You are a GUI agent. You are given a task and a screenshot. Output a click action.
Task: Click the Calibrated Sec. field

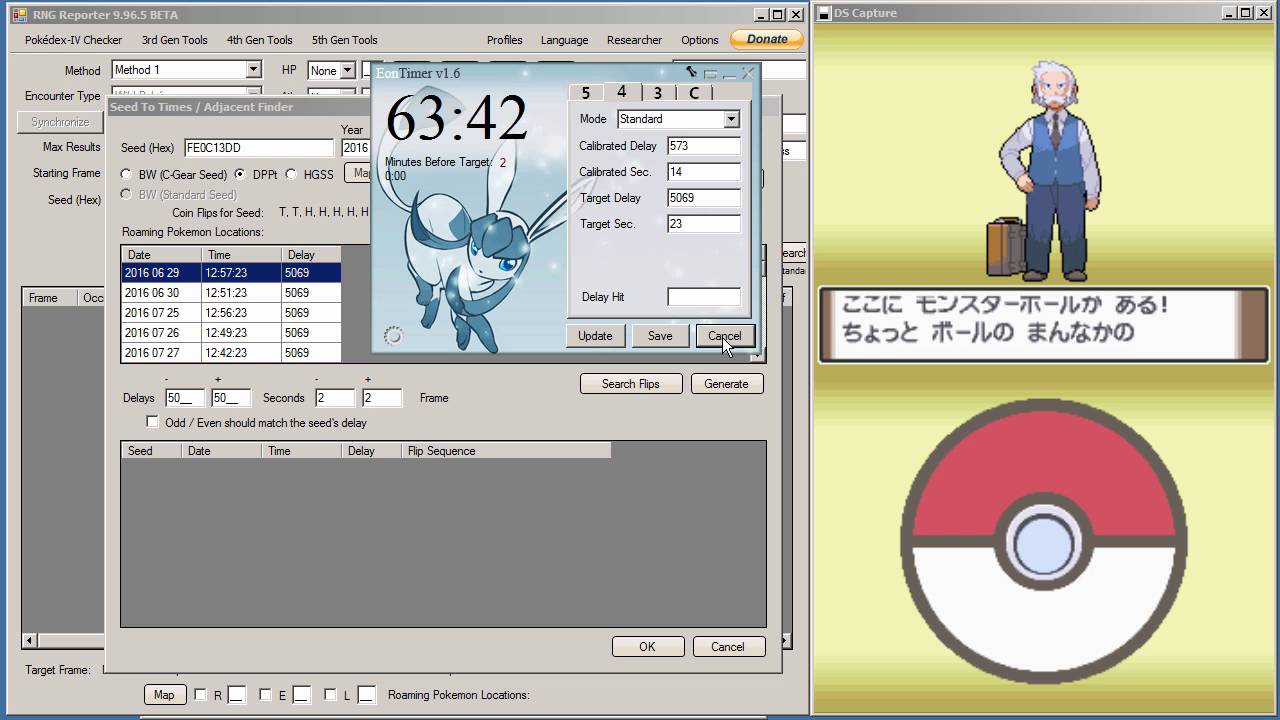click(x=704, y=172)
